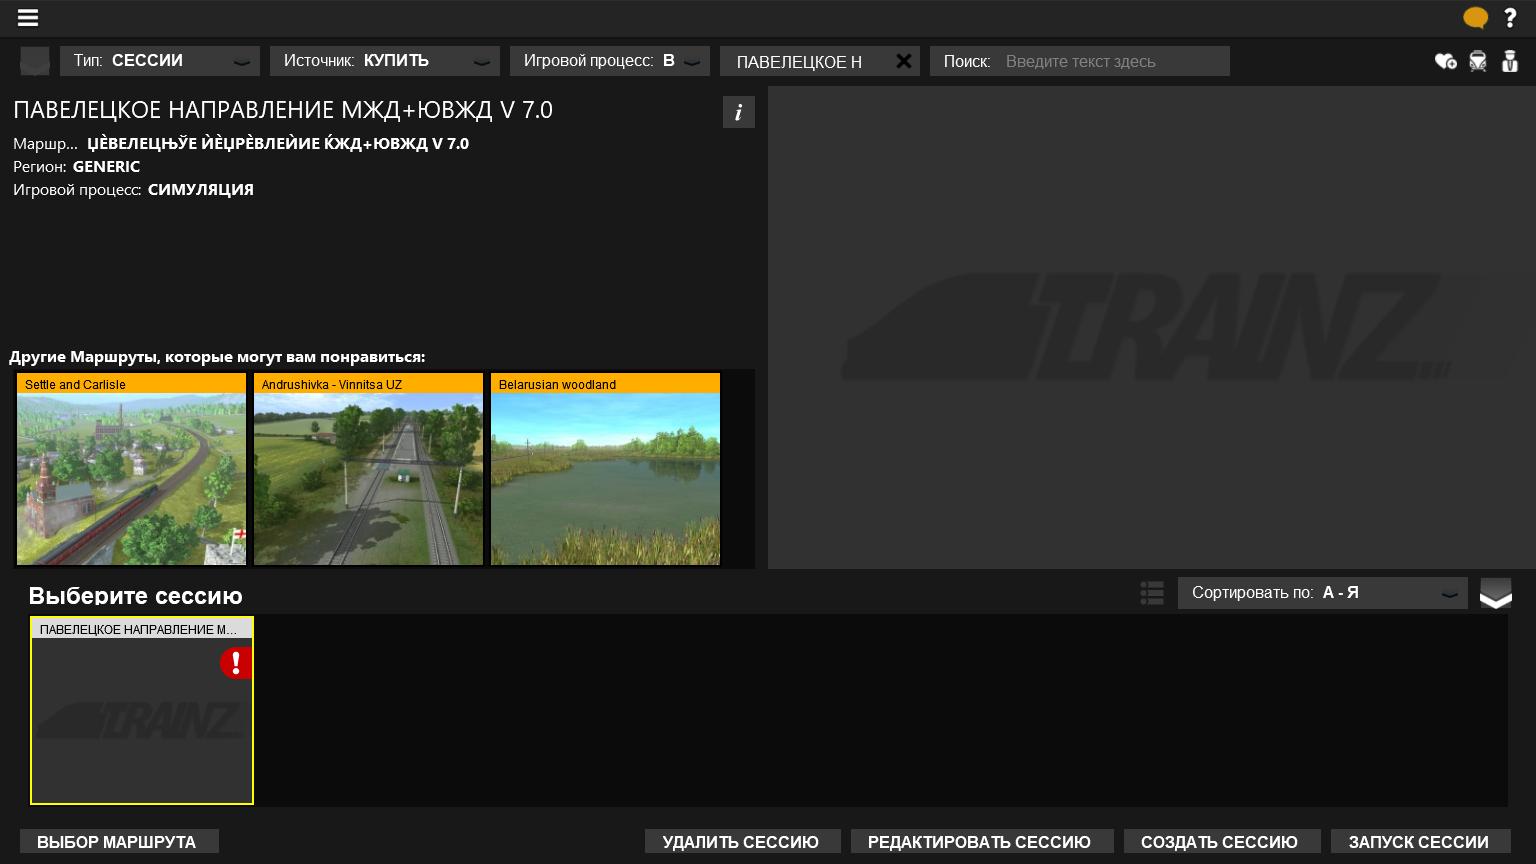Image resolution: width=1536 pixels, height=864 pixels.
Task: Open the hamburger main menu
Action: point(28,18)
